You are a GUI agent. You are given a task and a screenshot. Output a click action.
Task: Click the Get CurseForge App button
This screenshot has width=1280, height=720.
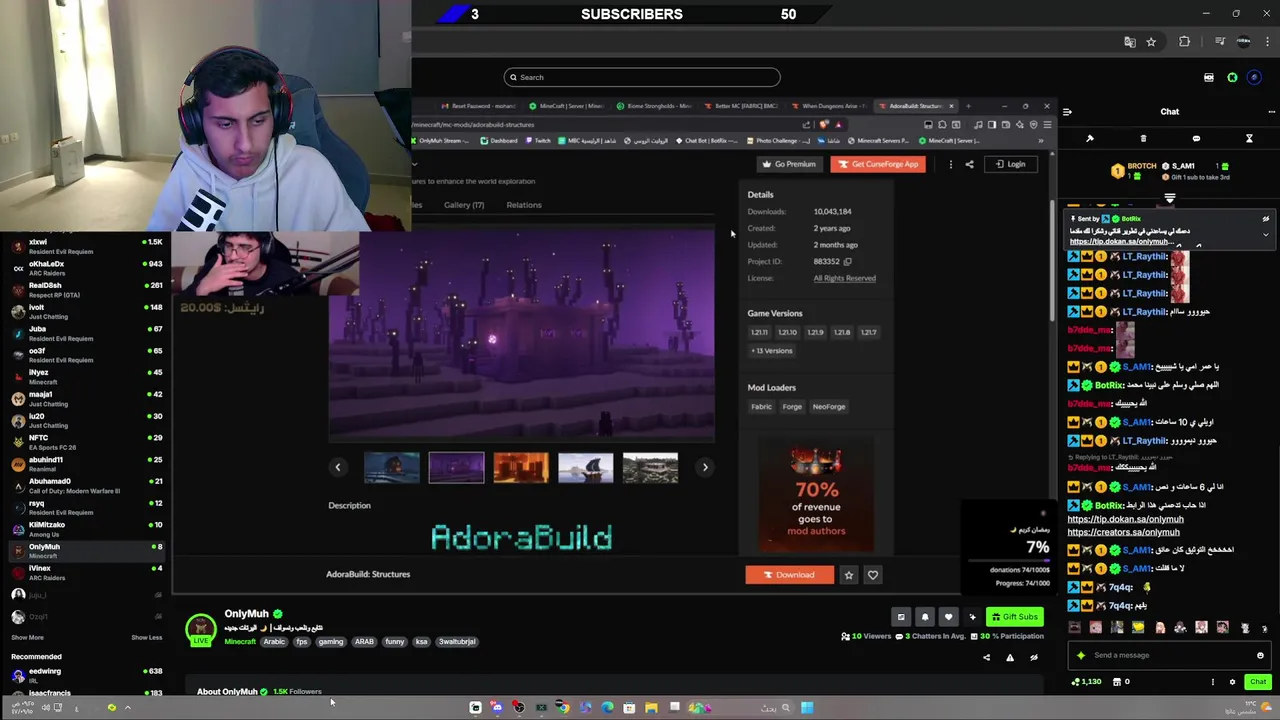(x=878, y=164)
